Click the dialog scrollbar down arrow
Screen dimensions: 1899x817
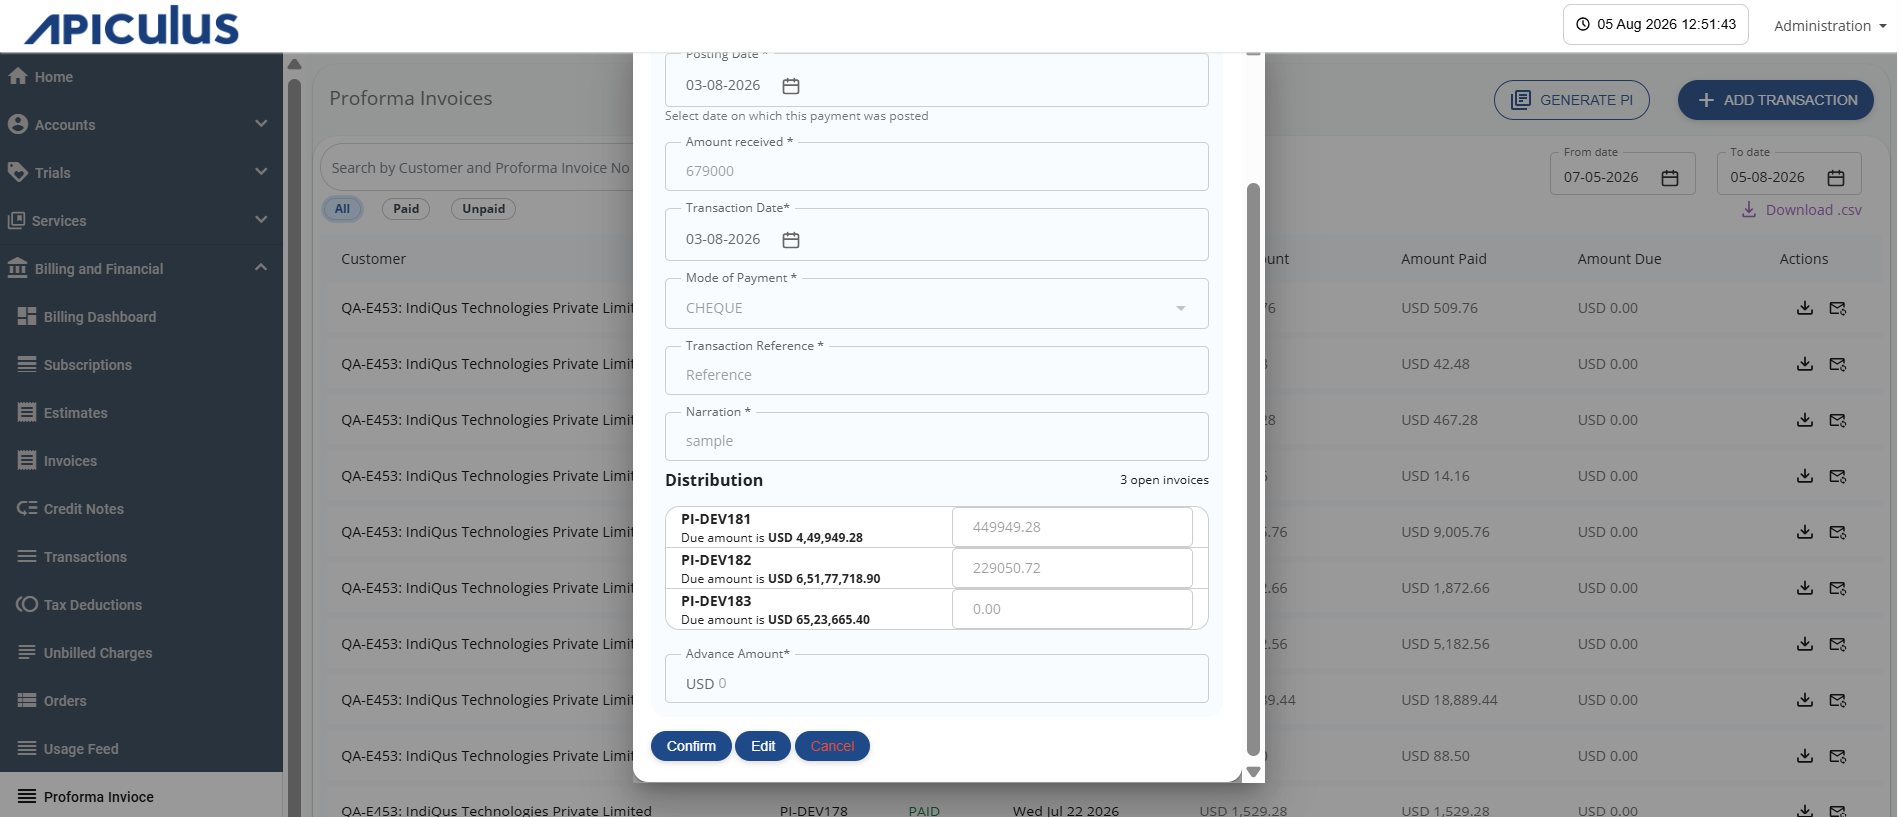click(1253, 772)
